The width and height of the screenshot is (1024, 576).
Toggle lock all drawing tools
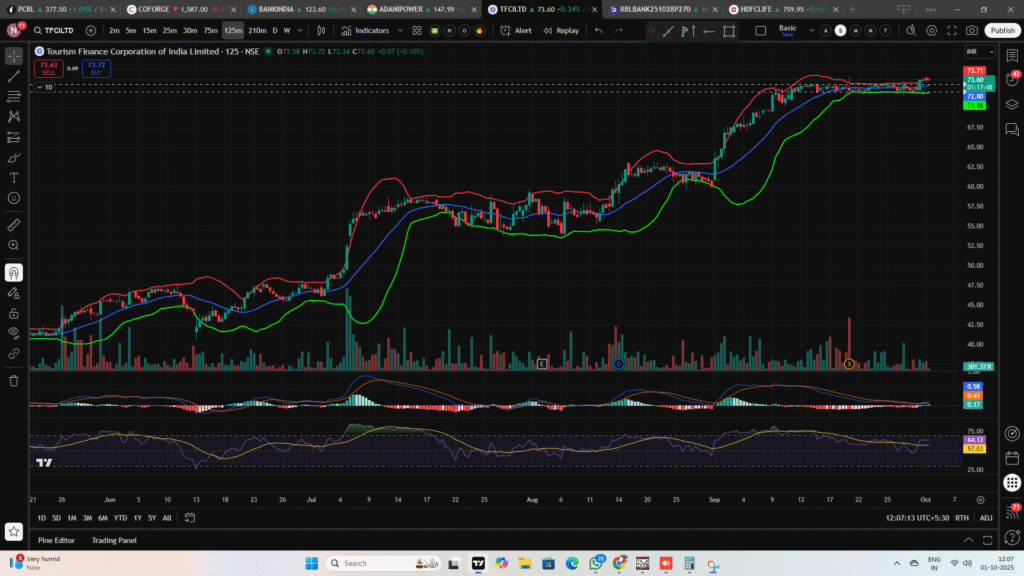coord(14,312)
